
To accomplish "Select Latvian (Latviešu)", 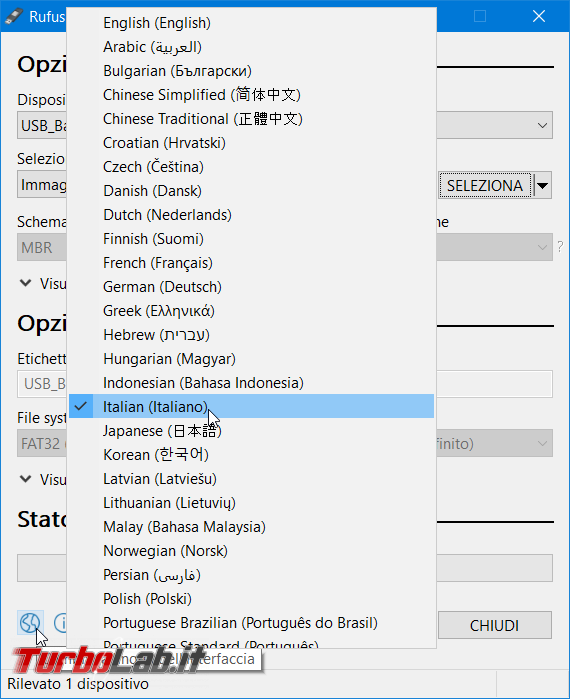I will point(251,479).
